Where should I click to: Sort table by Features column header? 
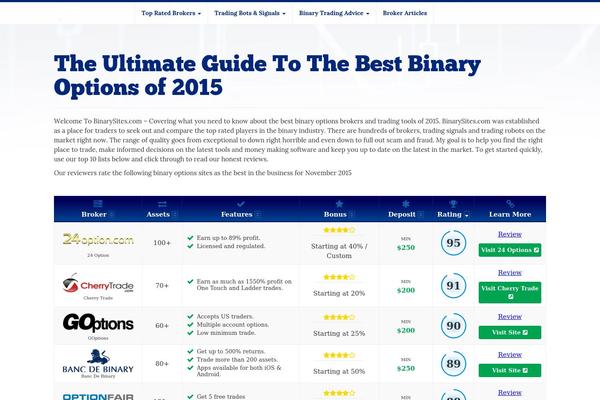[241, 214]
